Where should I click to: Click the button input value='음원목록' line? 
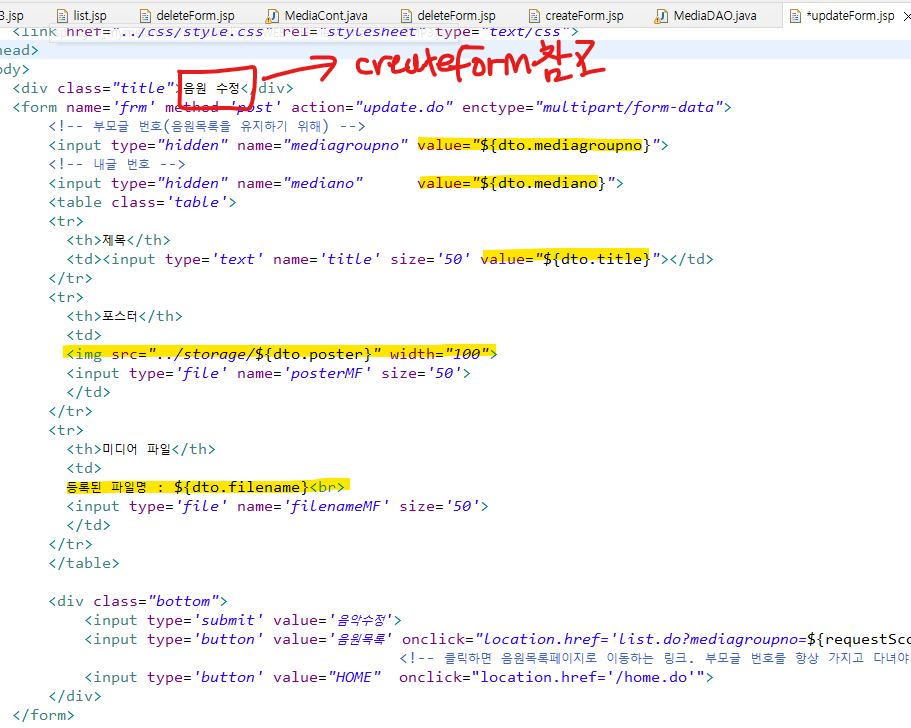pyautogui.click(x=498, y=640)
